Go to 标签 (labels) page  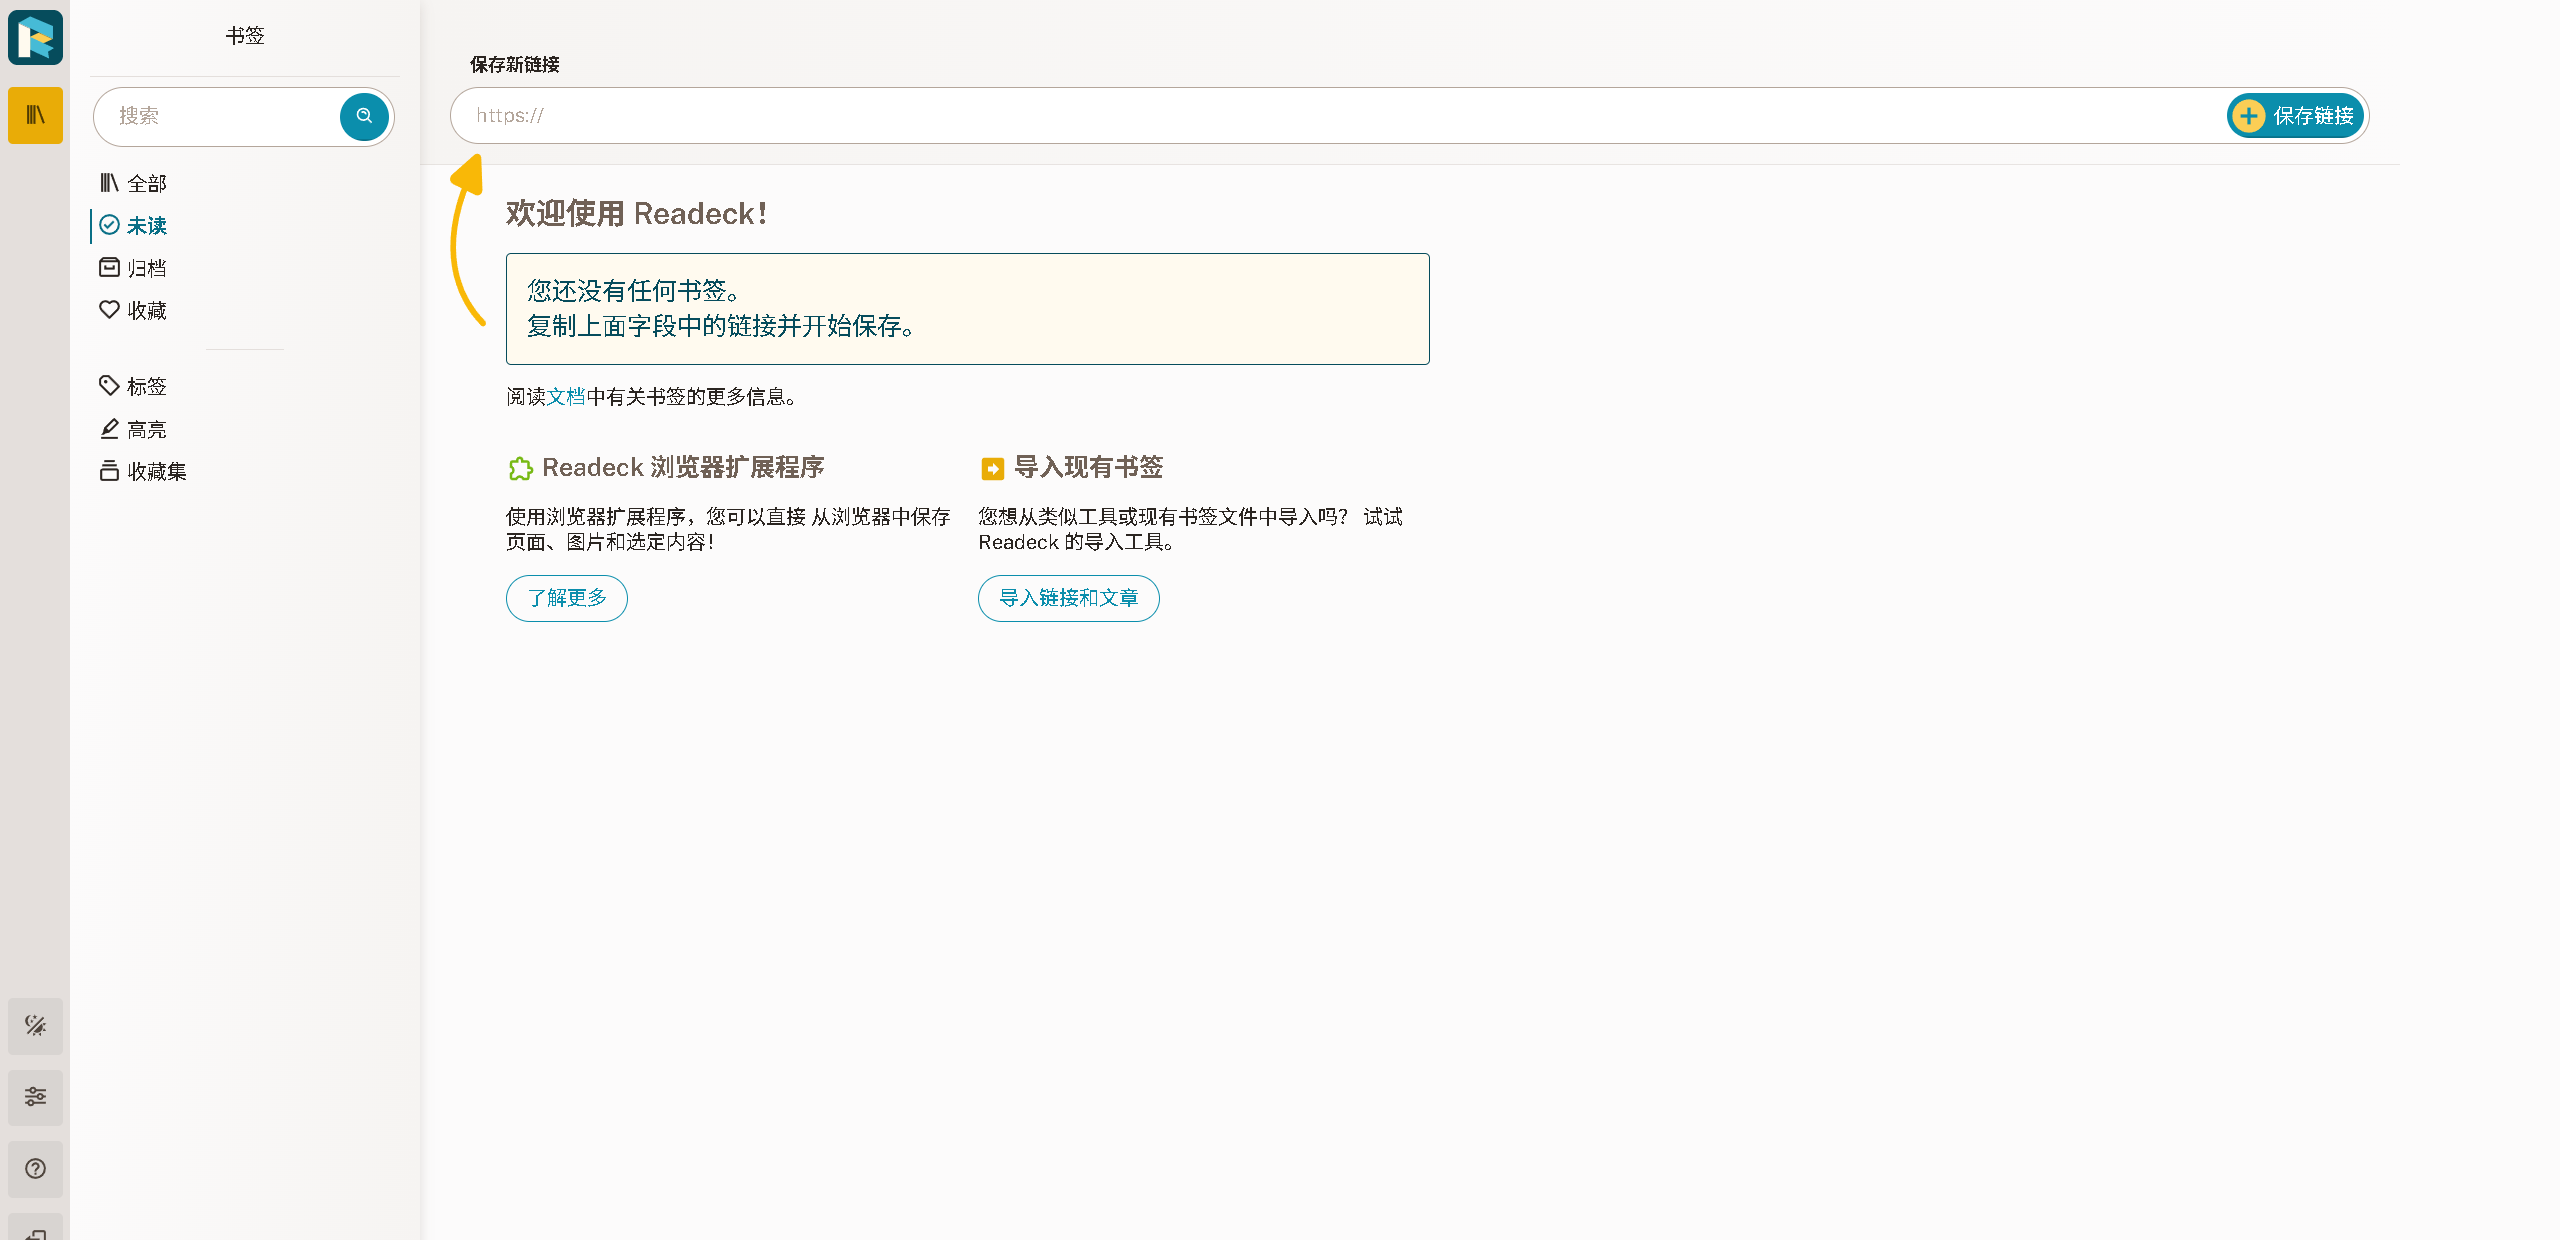146,387
